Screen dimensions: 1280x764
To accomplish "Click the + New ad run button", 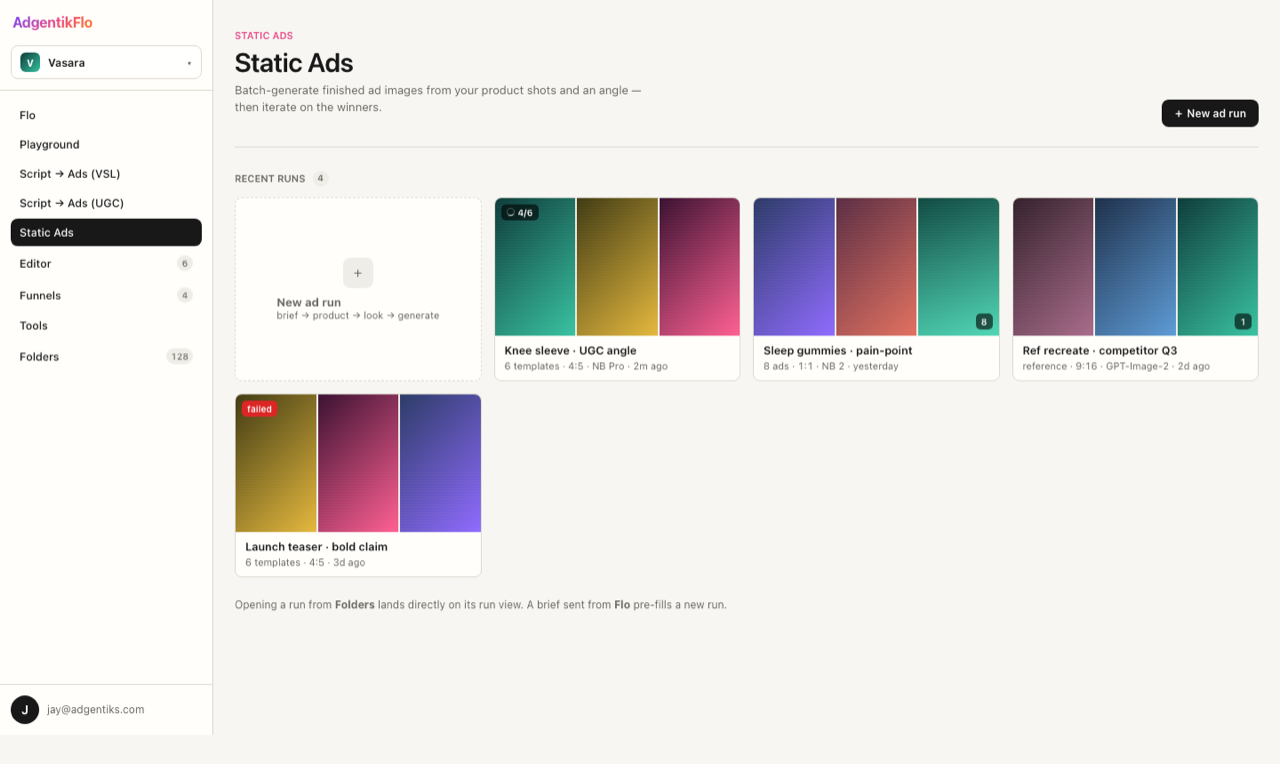I will click(1210, 113).
